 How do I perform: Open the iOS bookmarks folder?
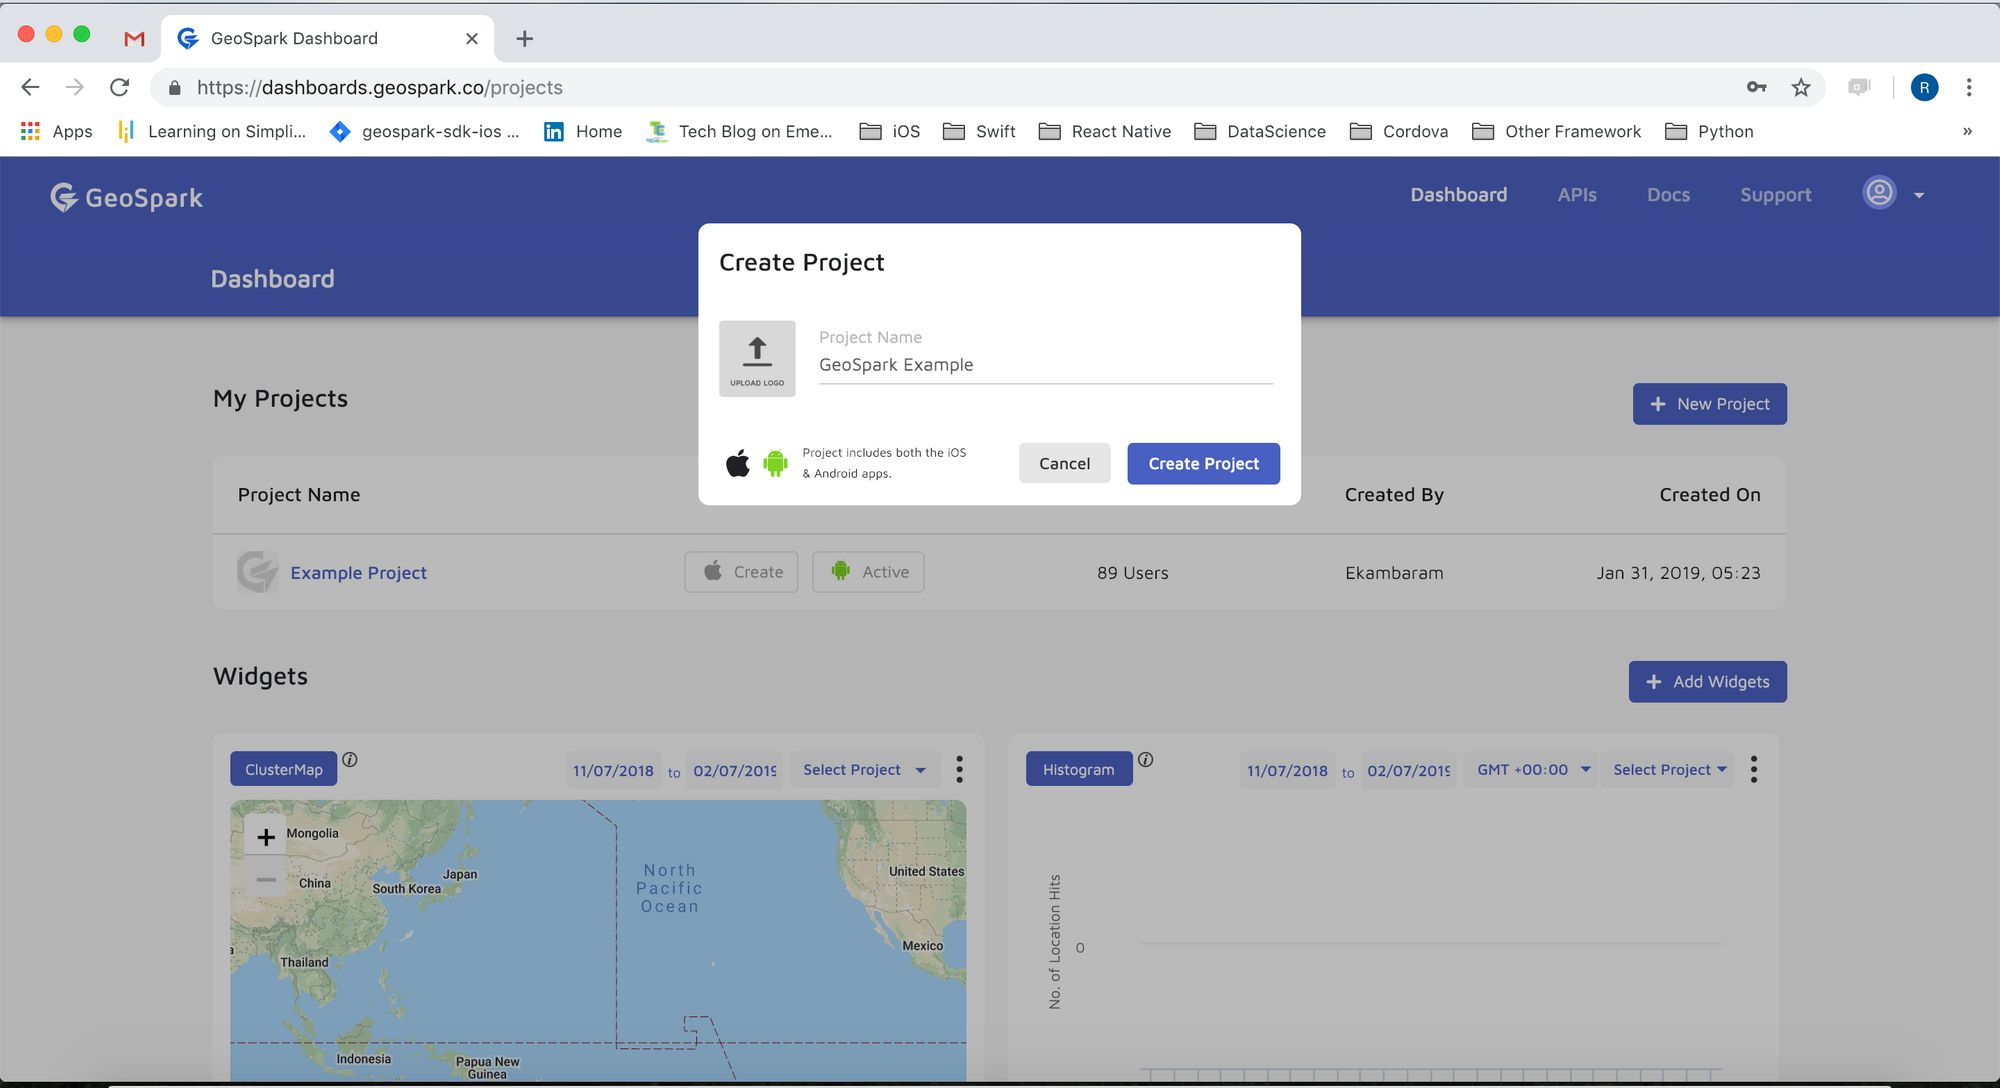pos(890,131)
